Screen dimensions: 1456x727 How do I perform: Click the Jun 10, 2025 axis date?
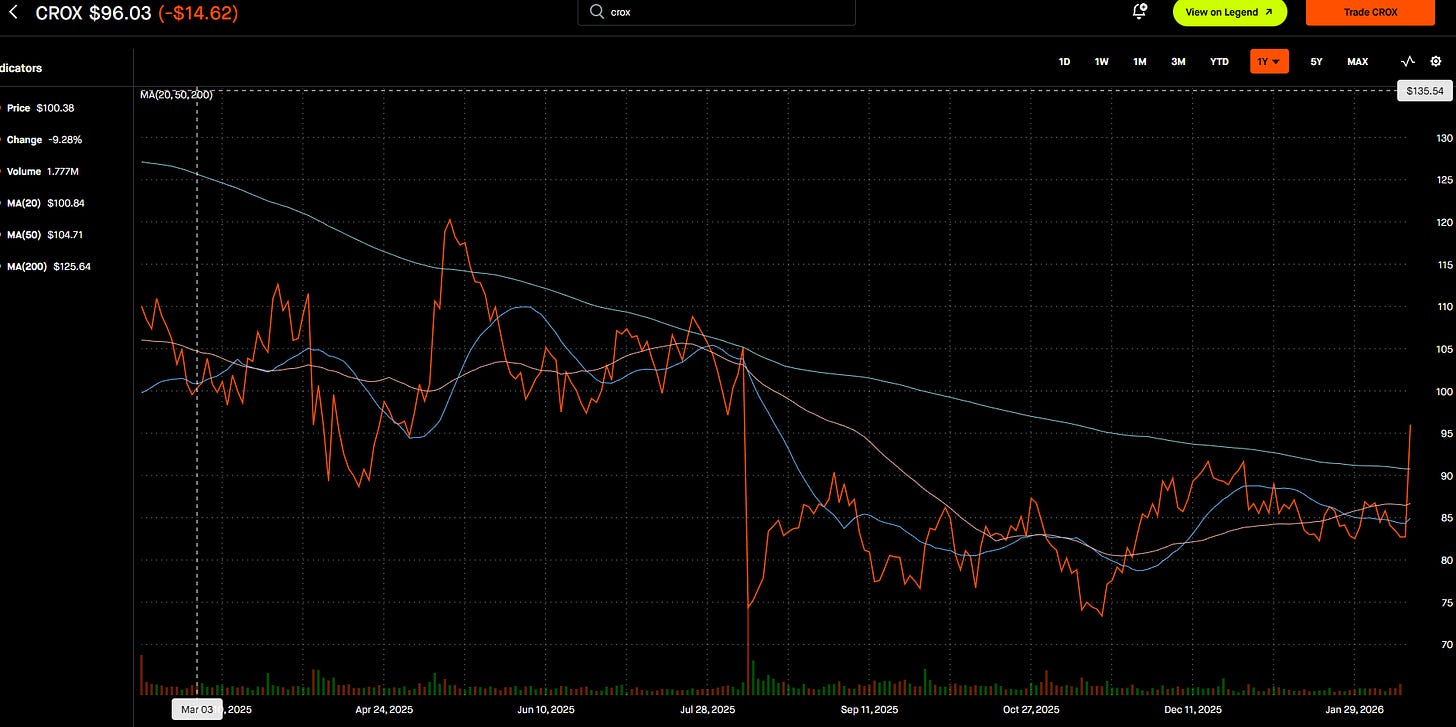pos(545,709)
